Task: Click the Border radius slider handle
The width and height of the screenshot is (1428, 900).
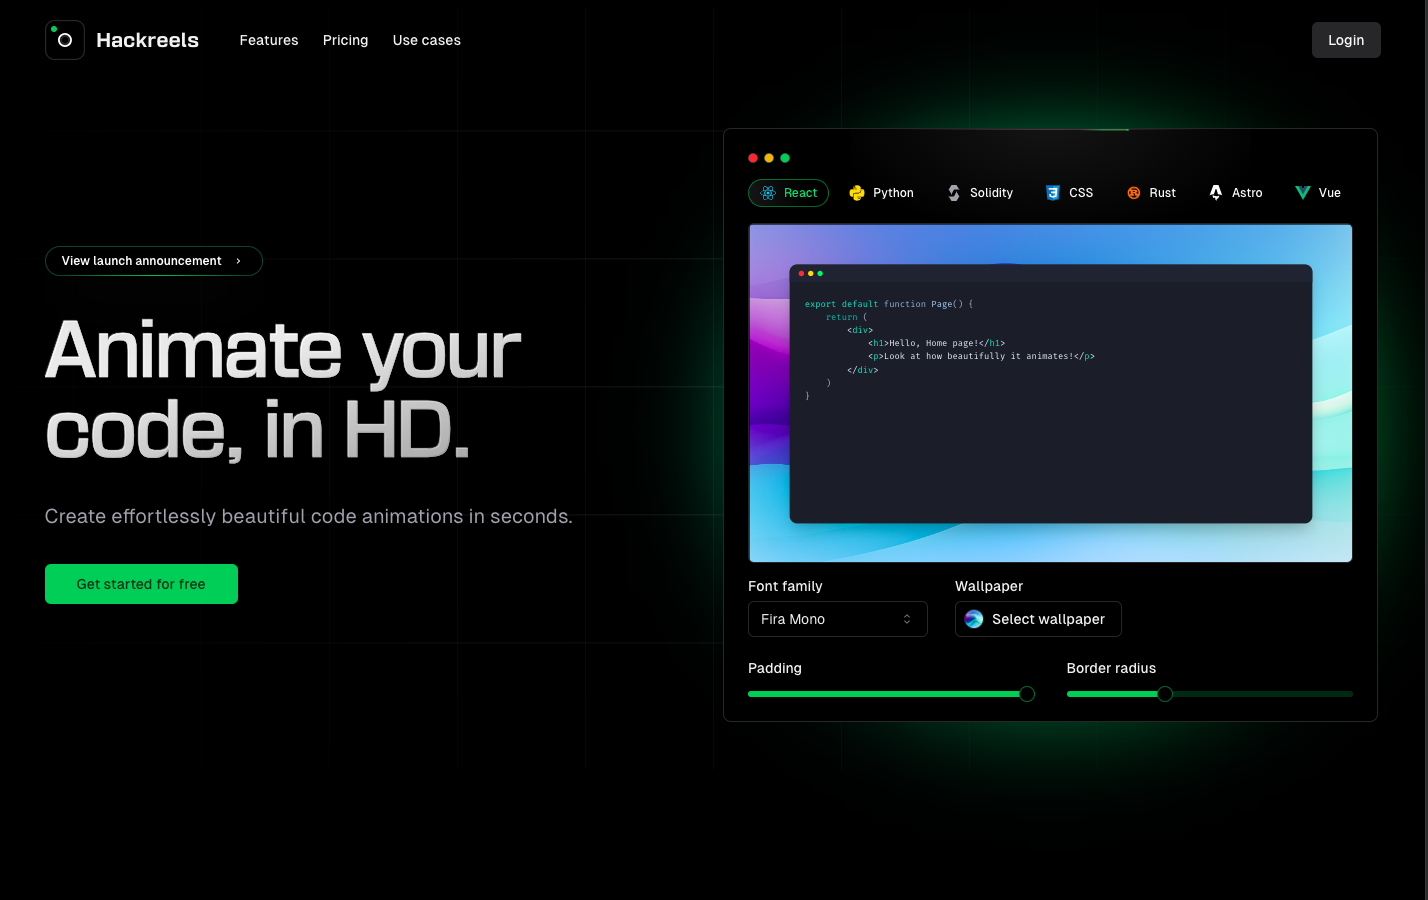Action: click(1165, 694)
